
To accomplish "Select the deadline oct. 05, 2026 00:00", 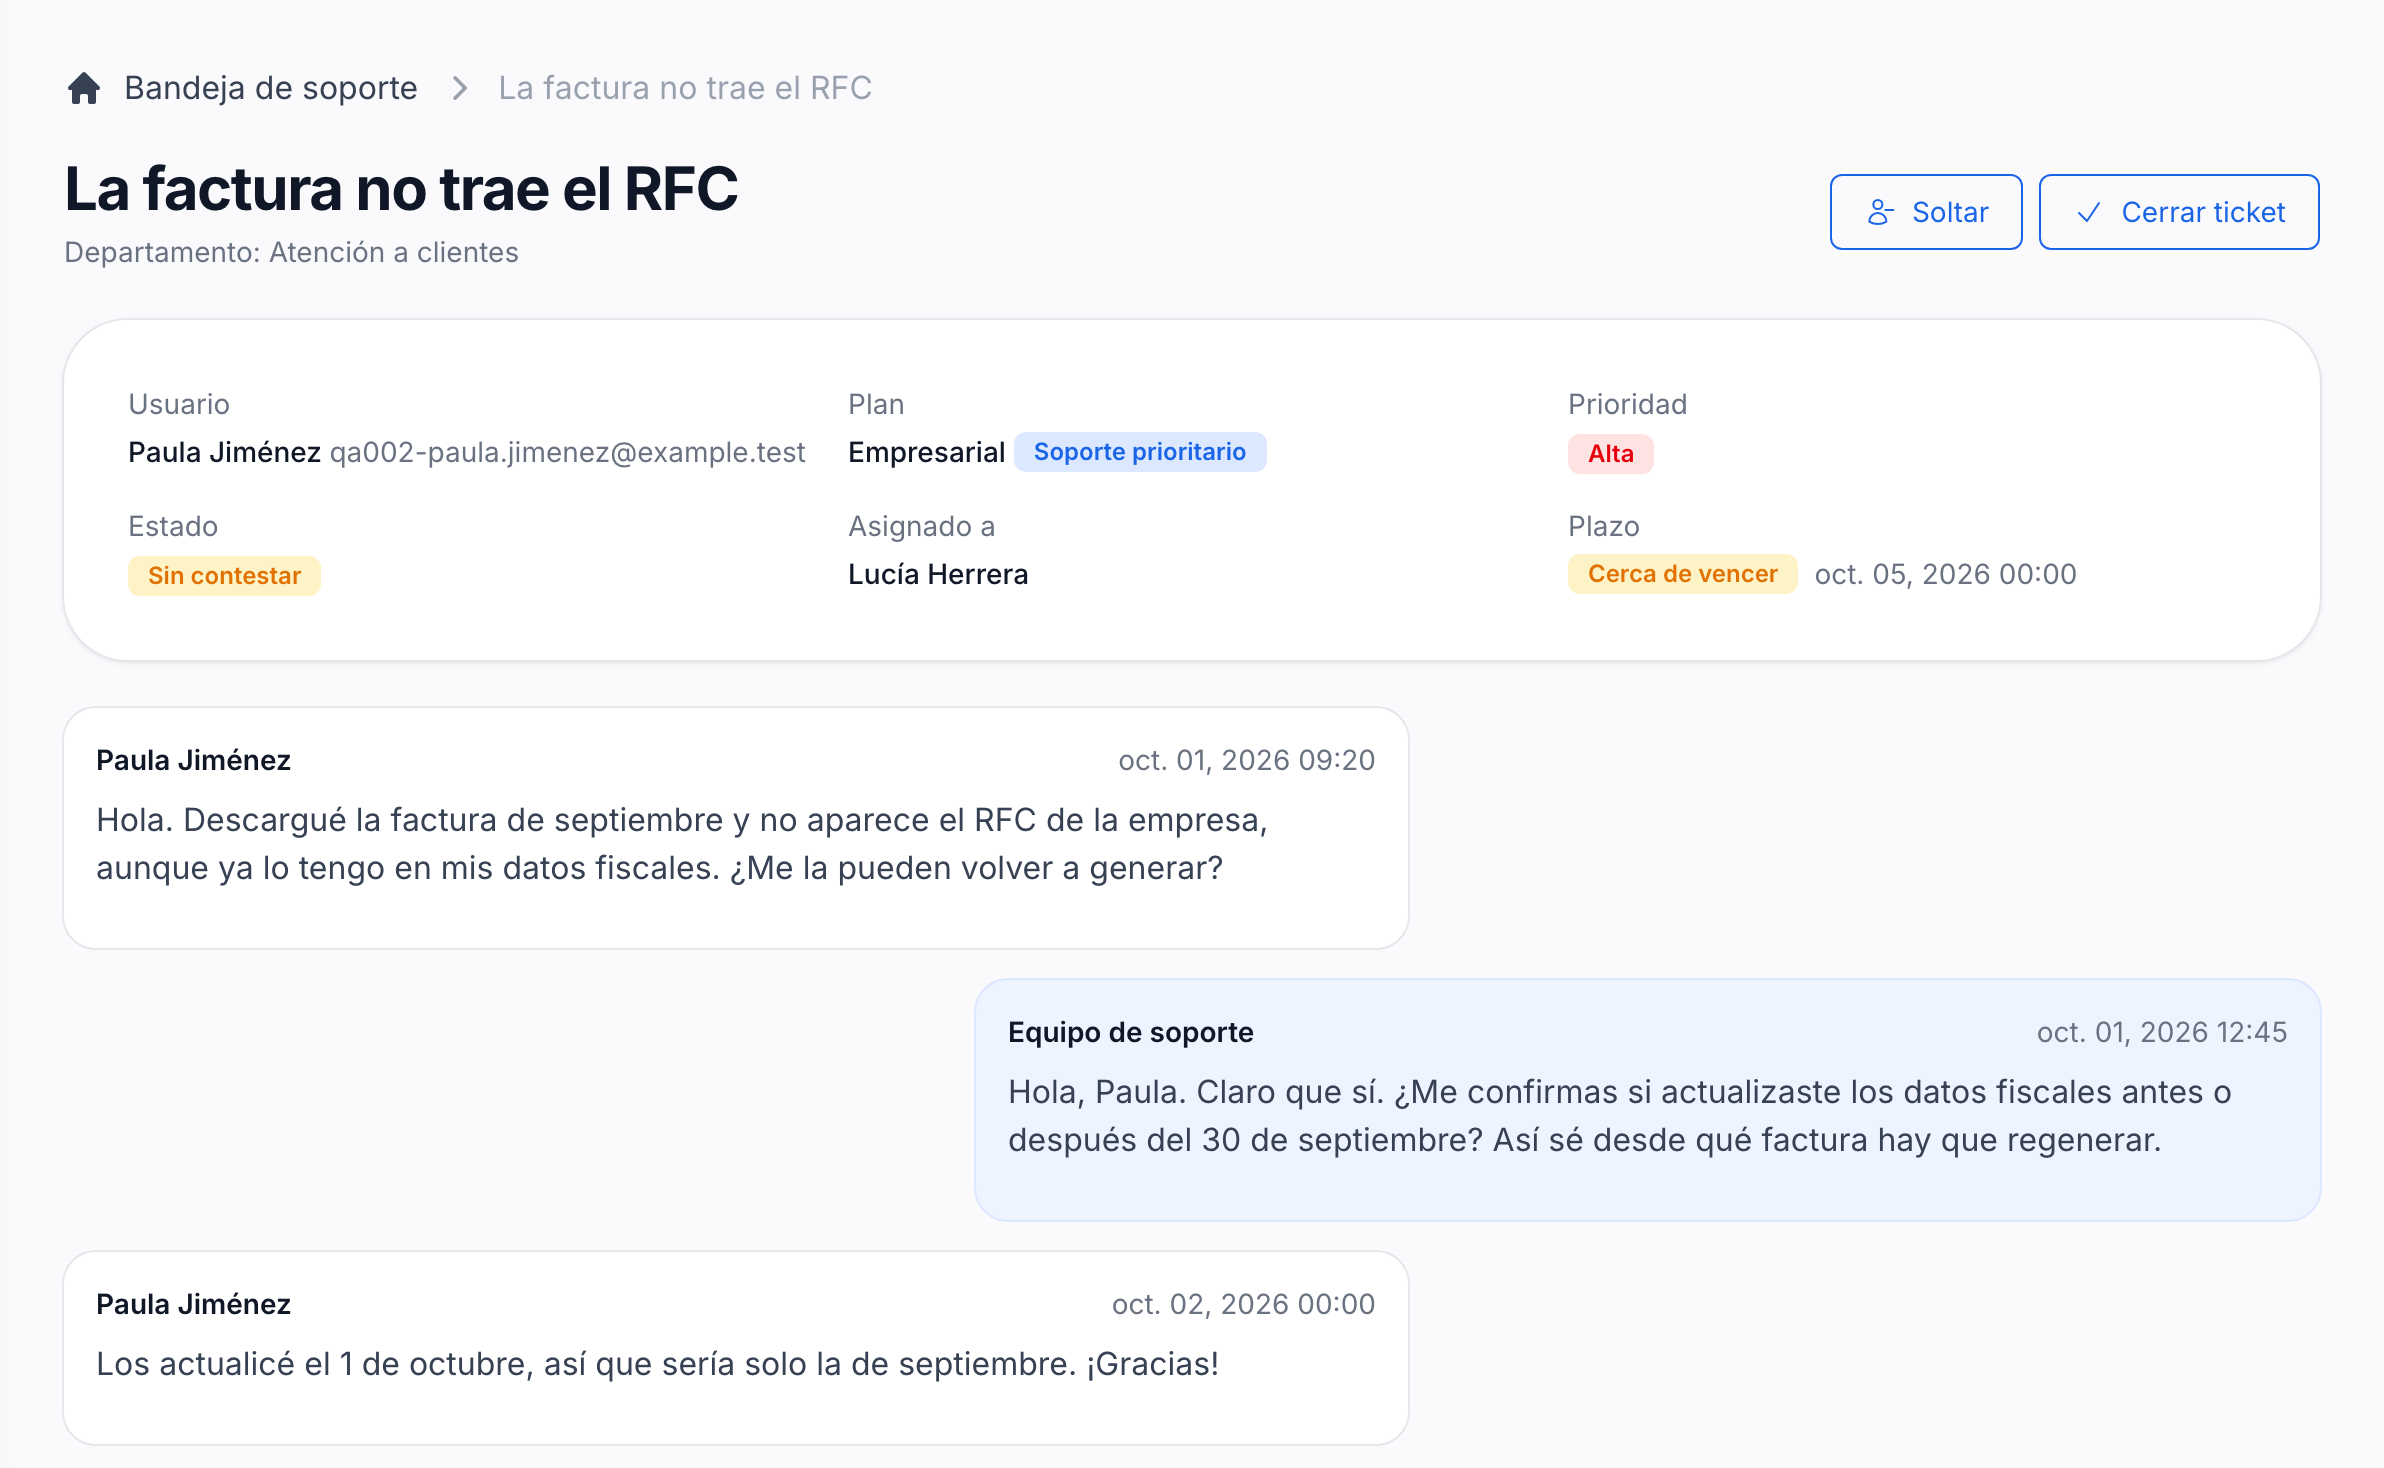I will point(1945,574).
